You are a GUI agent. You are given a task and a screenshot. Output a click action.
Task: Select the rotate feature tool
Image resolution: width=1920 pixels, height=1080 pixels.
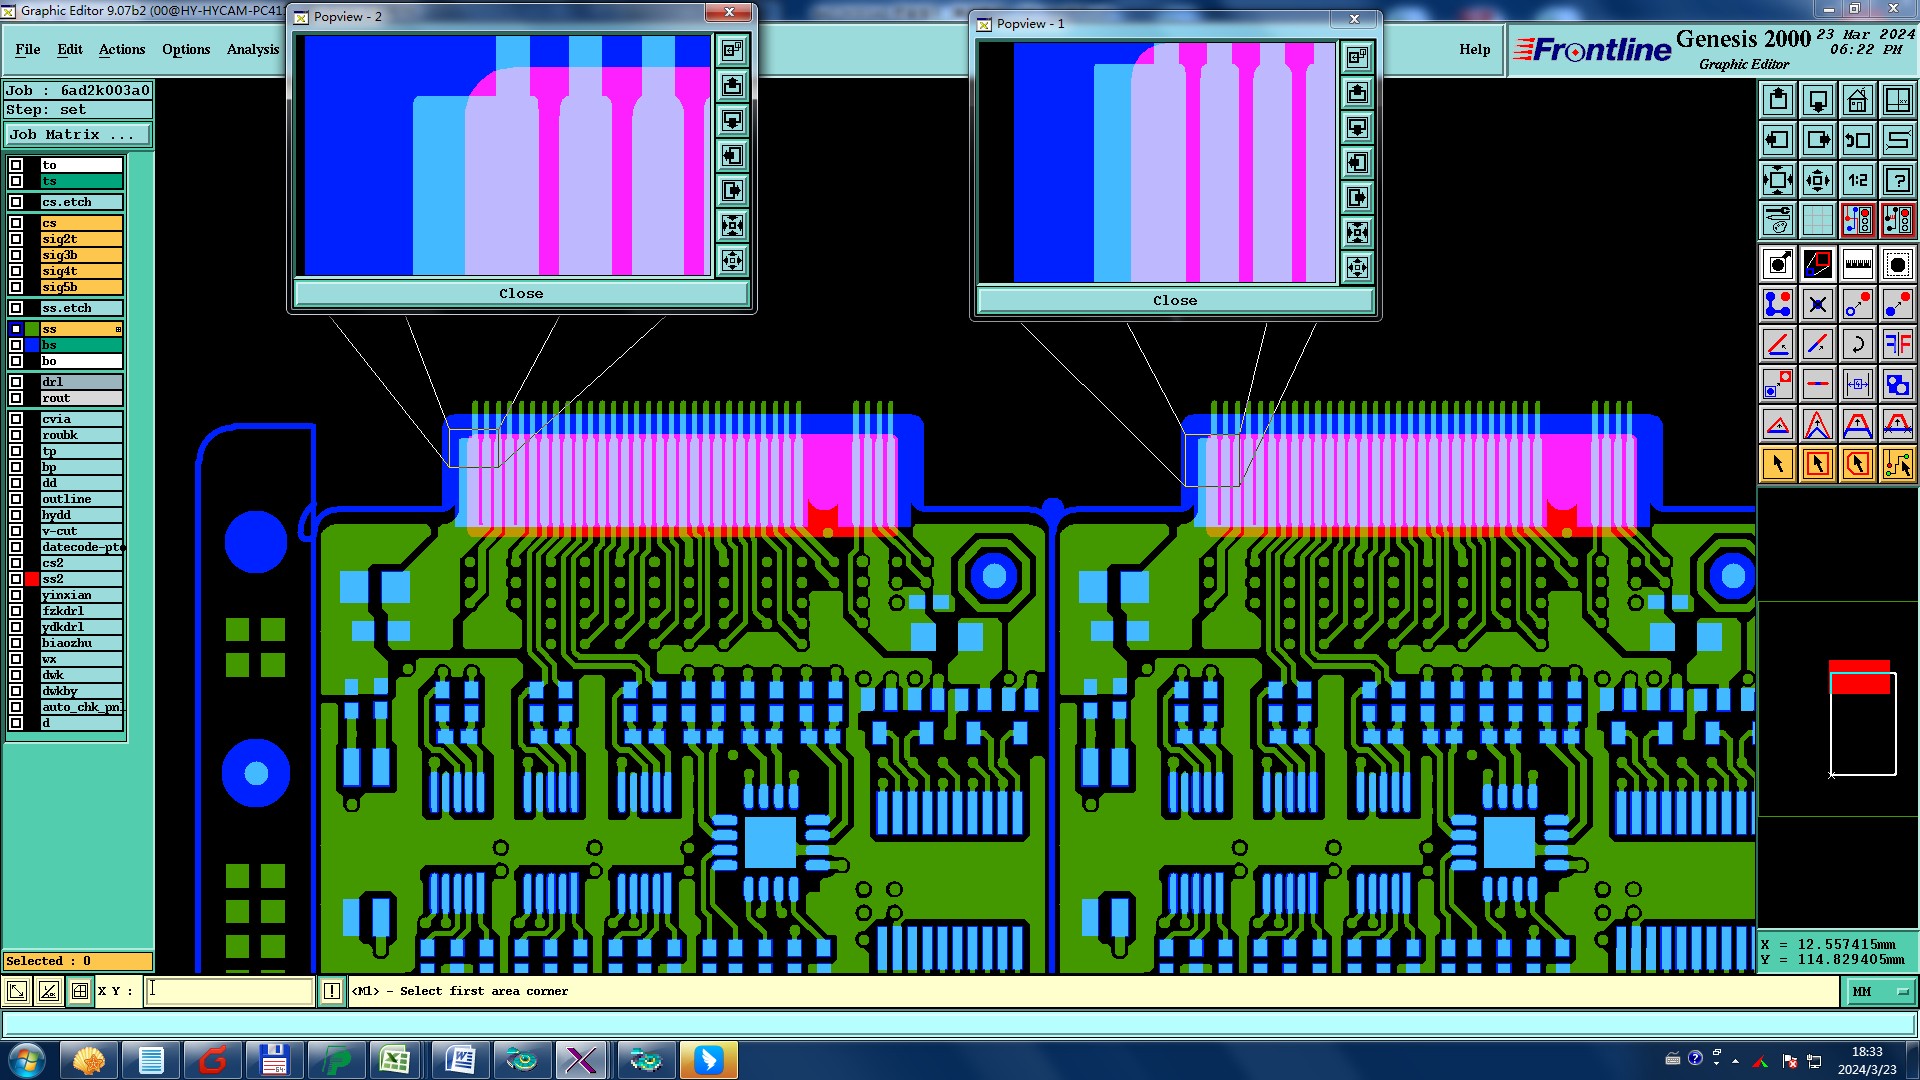[1857, 344]
